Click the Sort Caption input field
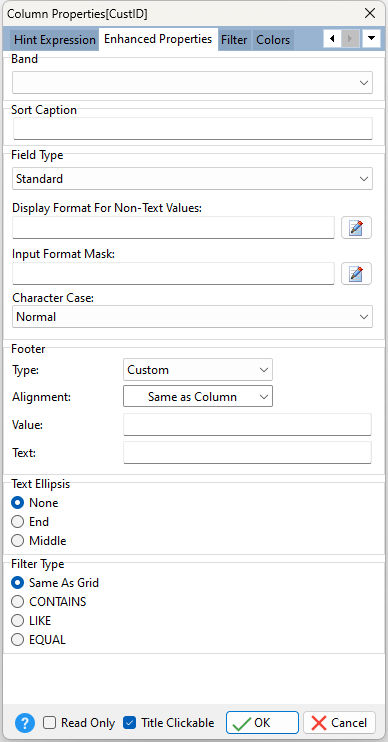The height and width of the screenshot is (742, 388). (193, 128)
